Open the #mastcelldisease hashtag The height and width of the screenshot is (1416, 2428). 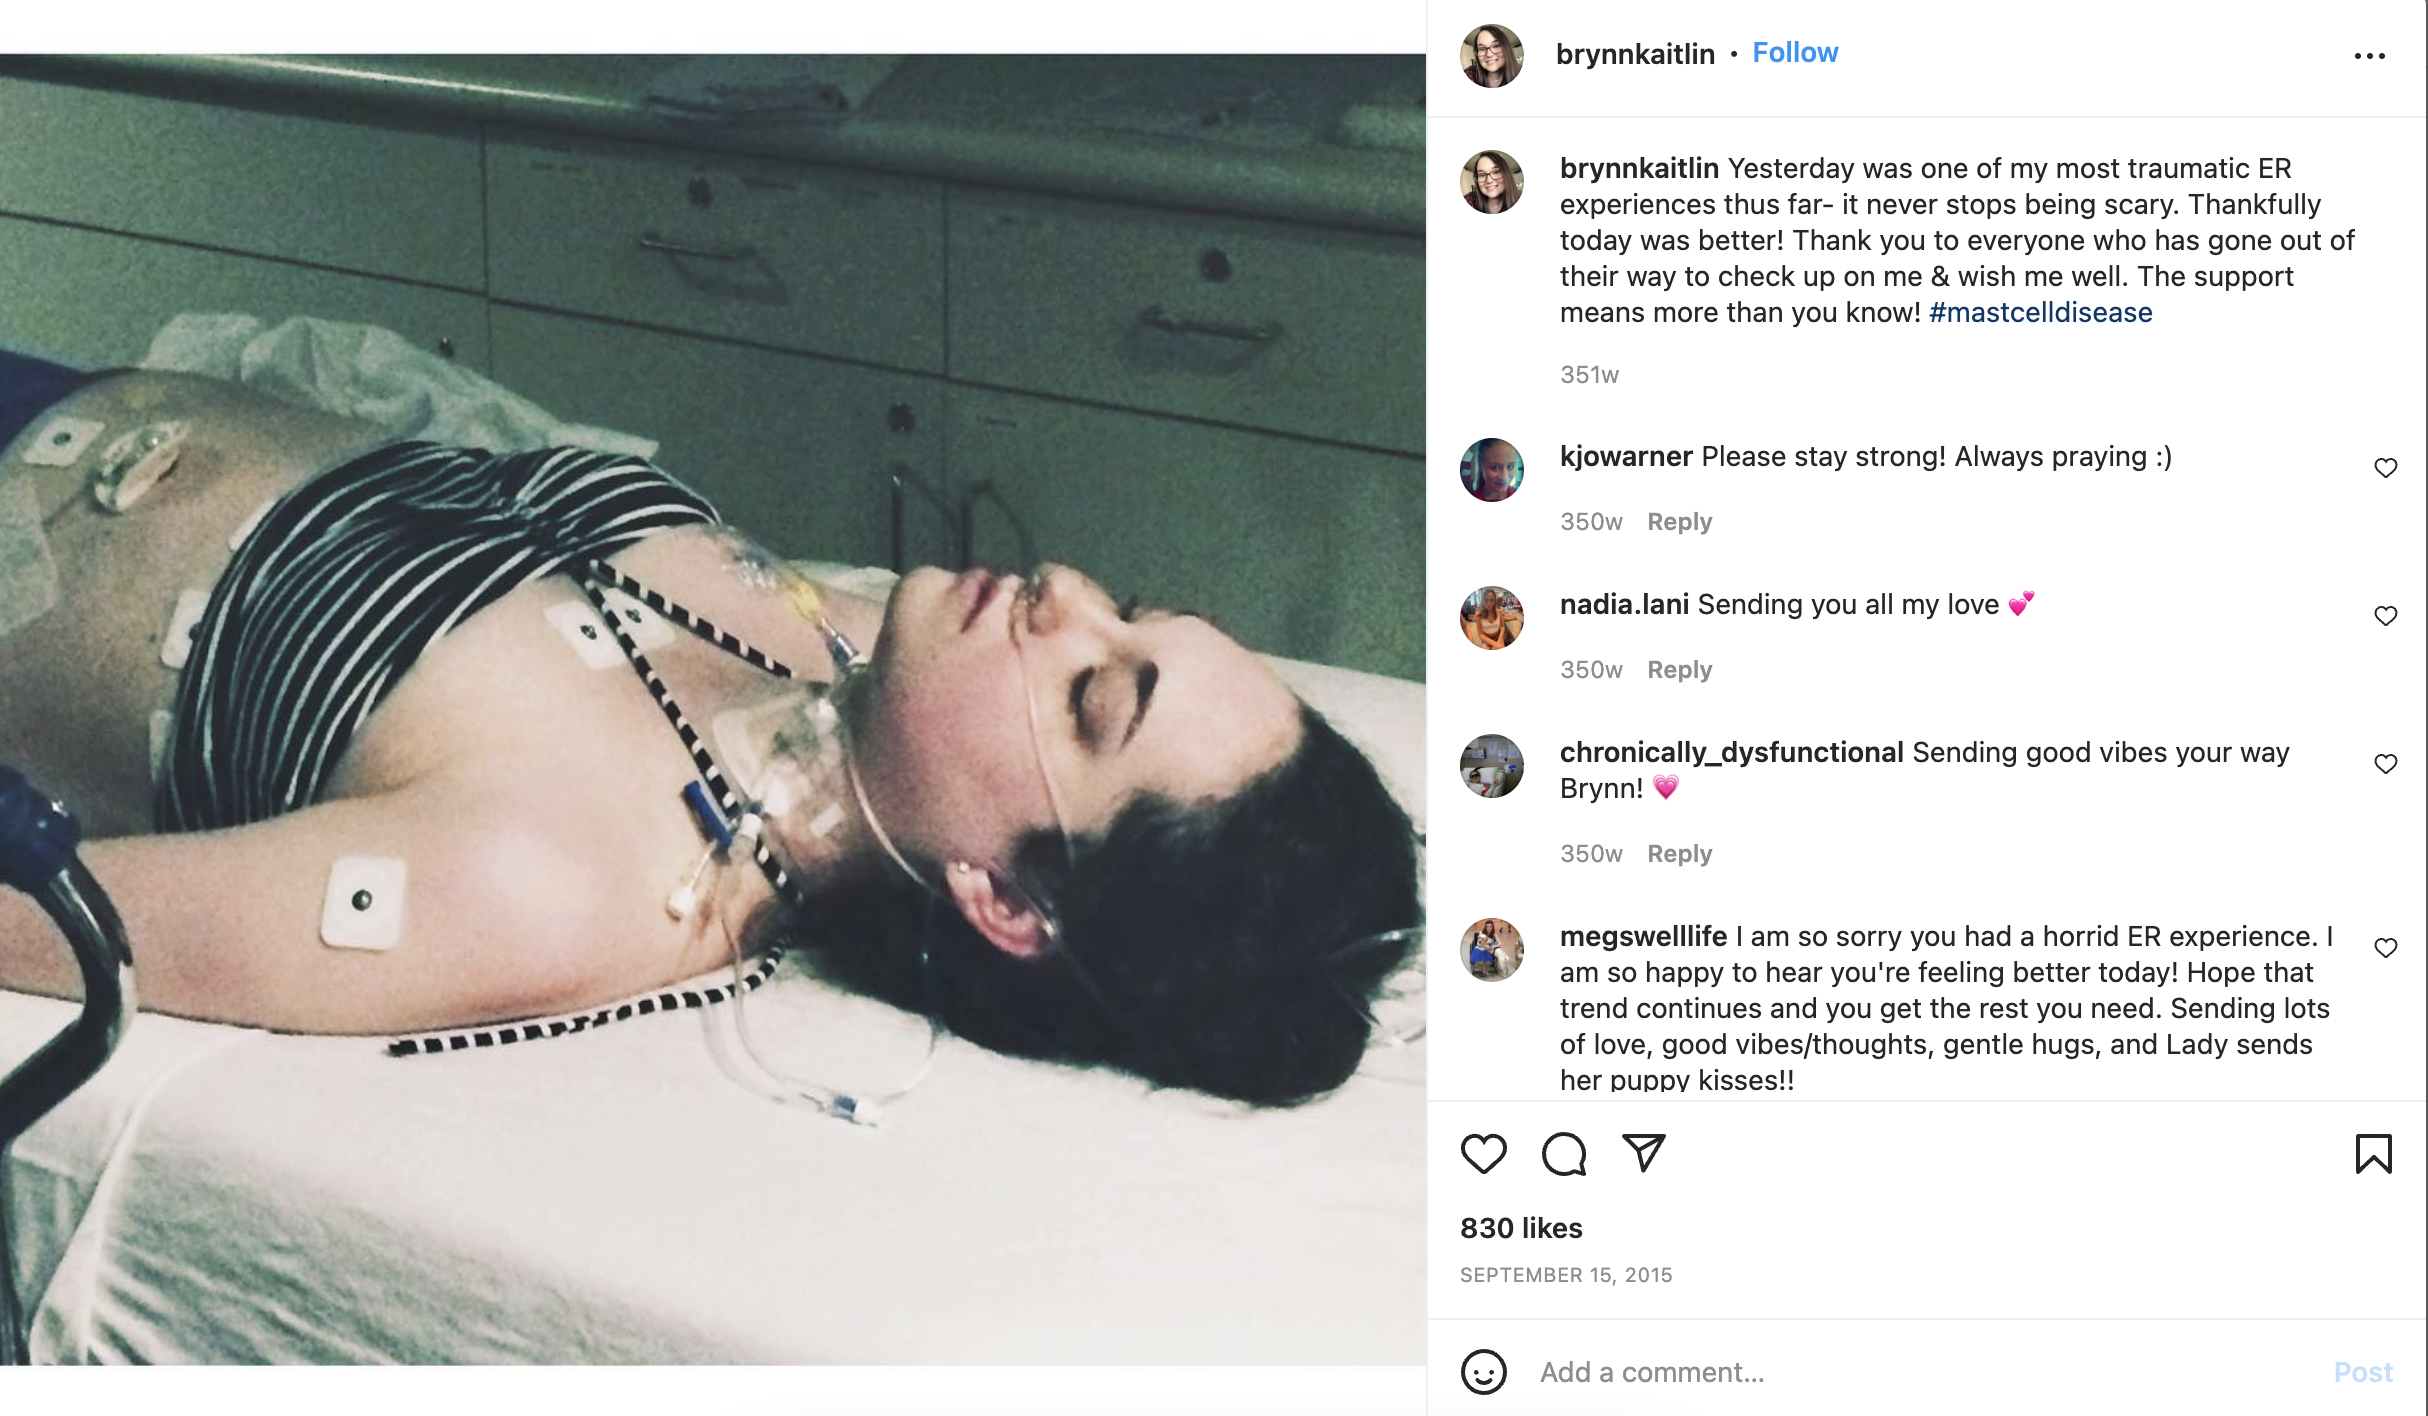(2040, 312)
